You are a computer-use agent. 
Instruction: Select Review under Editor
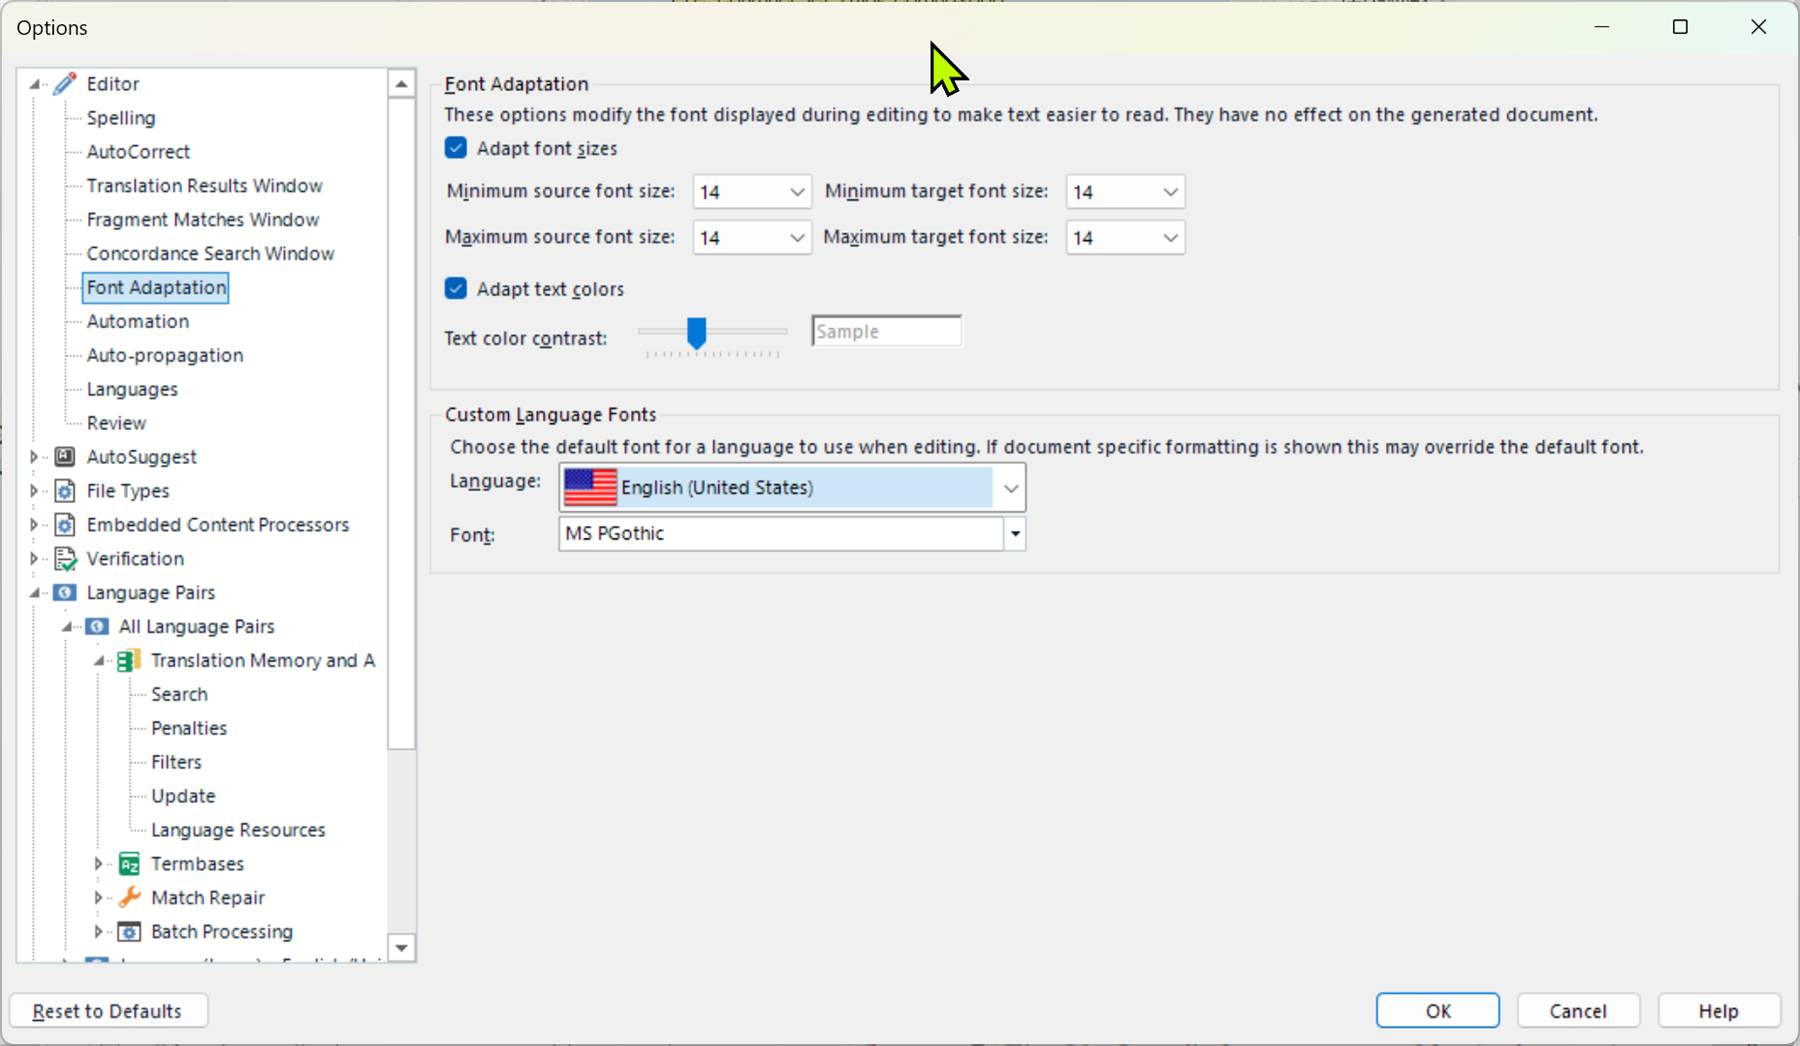116,424
